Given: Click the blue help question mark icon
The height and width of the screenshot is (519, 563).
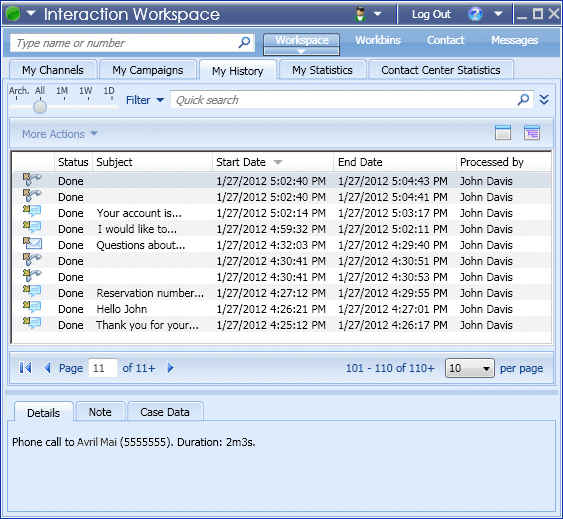Looking at the screenshot, I should pos(475,14).
